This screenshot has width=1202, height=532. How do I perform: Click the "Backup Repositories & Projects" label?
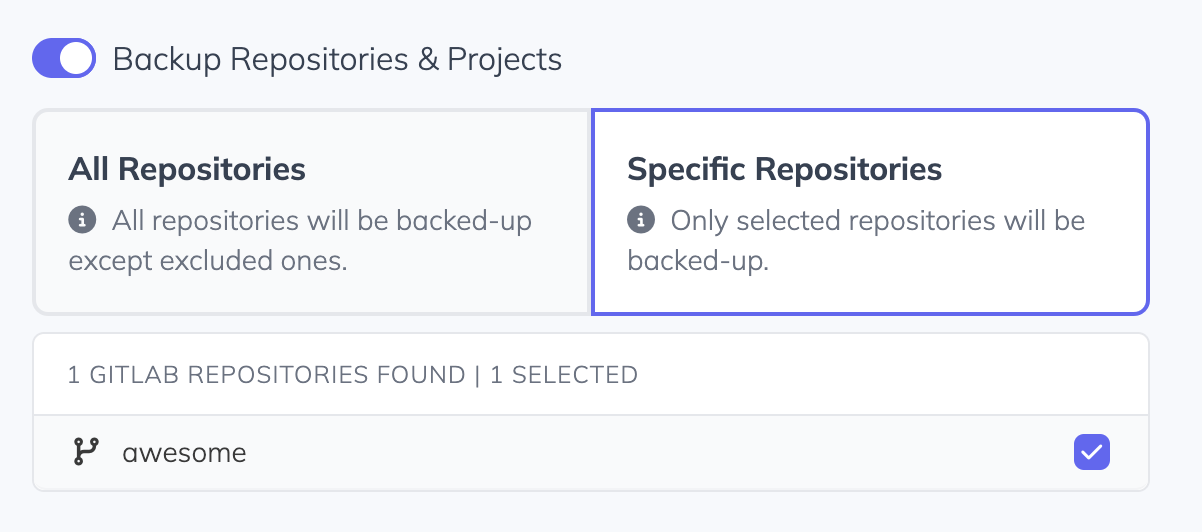coord(337,59)
